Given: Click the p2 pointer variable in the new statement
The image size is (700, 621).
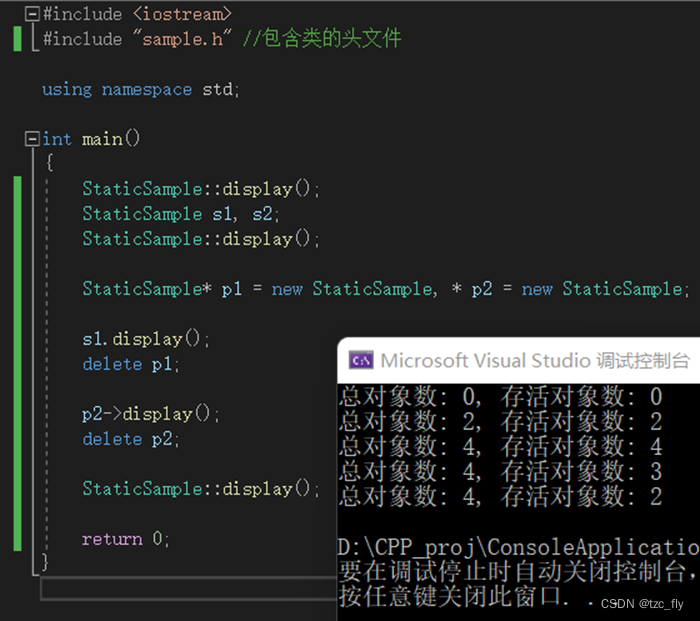Looking at the screenshot, I should (x=482, y=289).
